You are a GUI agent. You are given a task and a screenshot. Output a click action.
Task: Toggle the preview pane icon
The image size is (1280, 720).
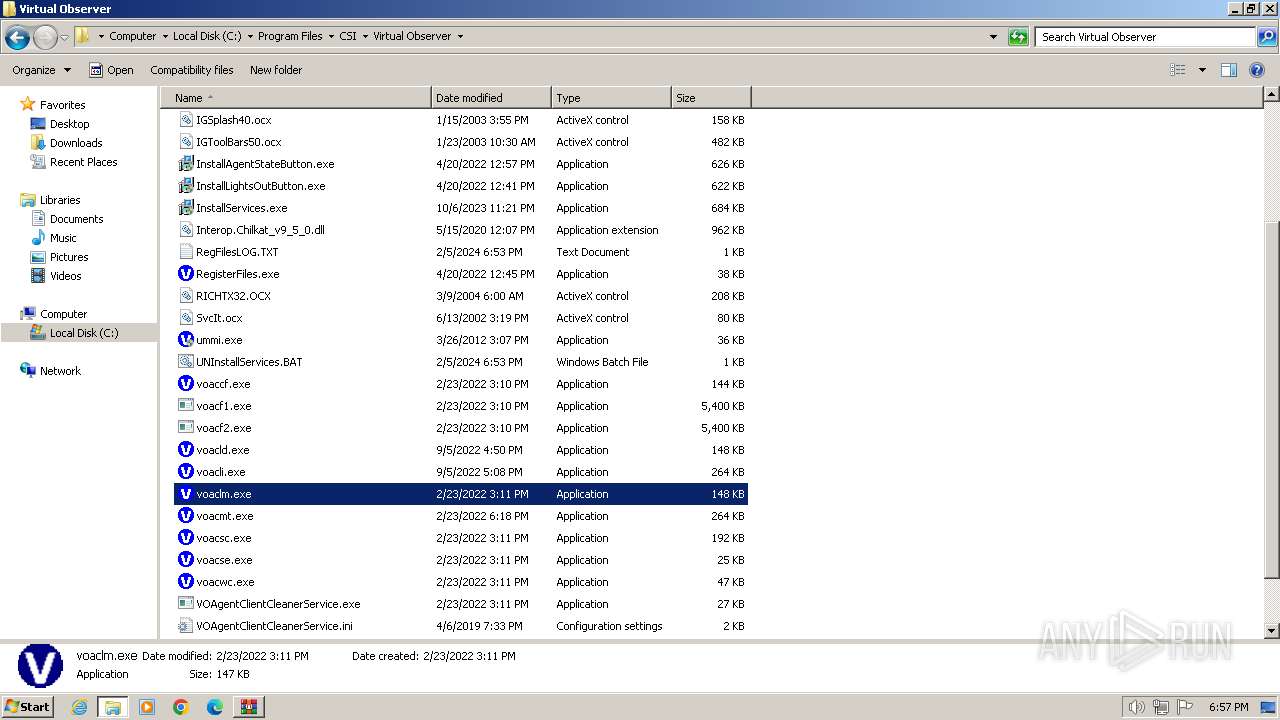point(1229,70)
